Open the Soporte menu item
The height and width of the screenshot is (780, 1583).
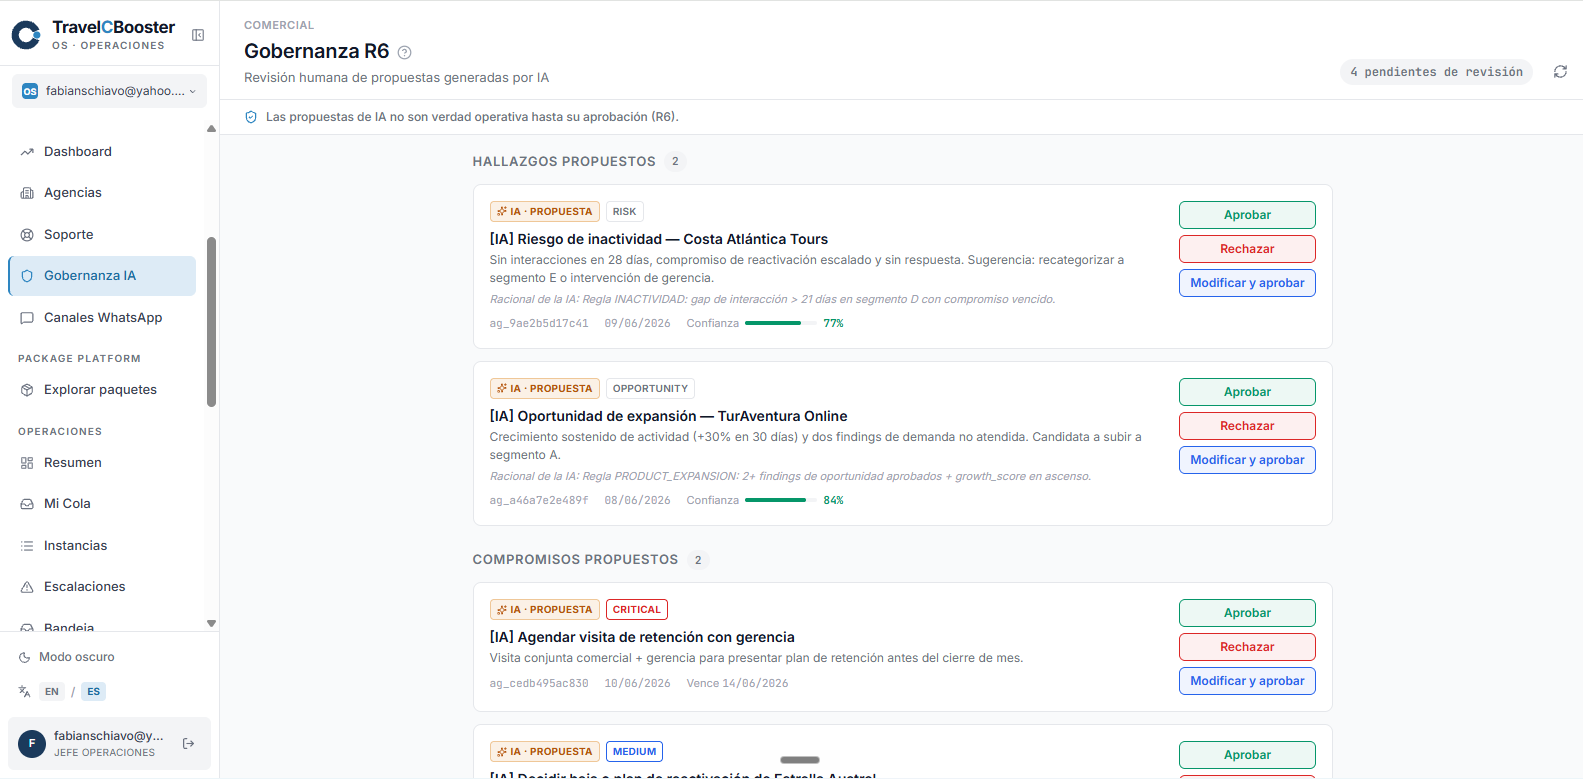102,235
